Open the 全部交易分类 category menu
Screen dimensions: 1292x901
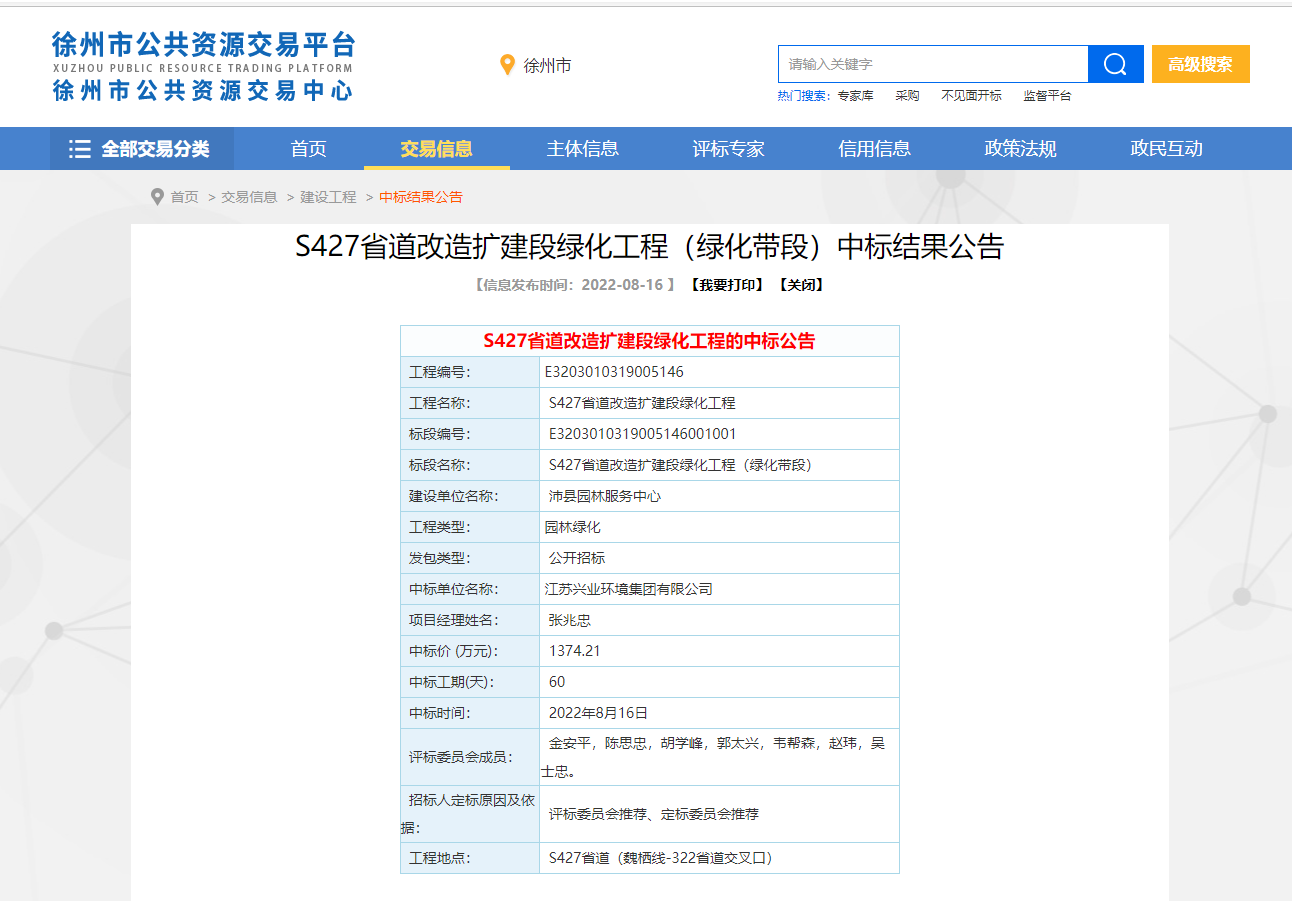pos(142,149)
